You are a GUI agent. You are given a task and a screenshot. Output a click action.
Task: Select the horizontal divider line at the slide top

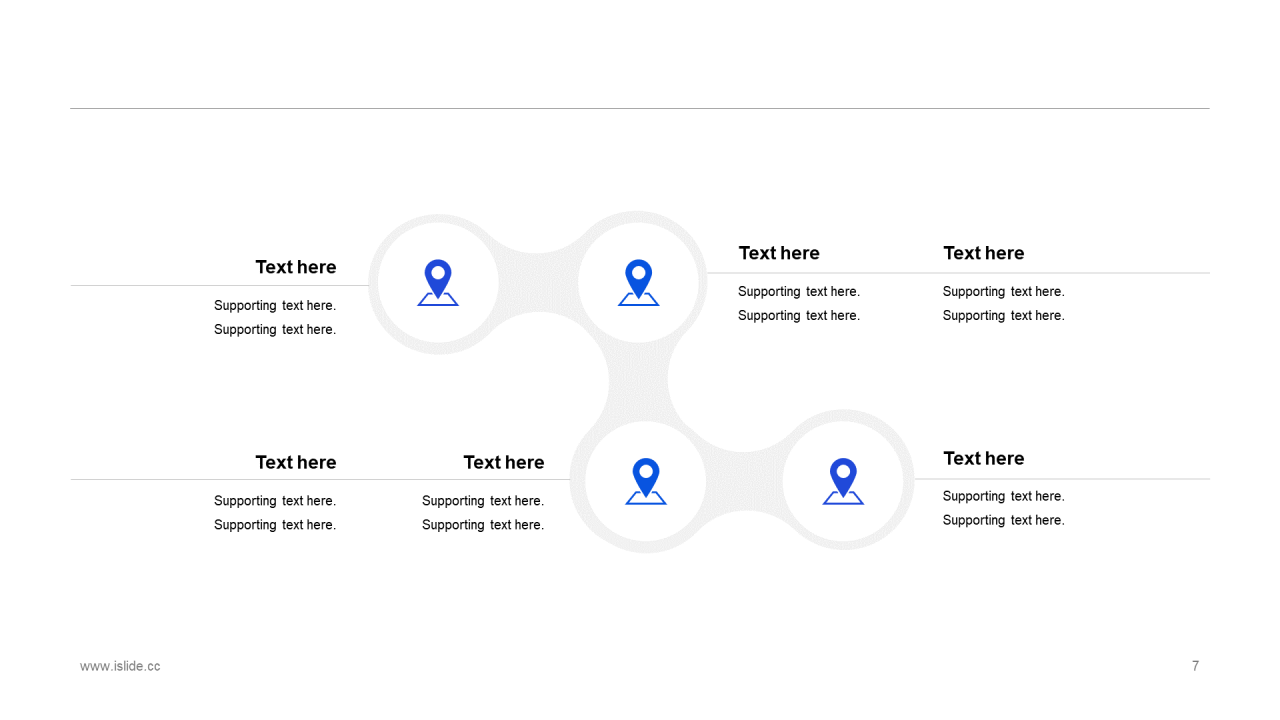pos(640,108)
